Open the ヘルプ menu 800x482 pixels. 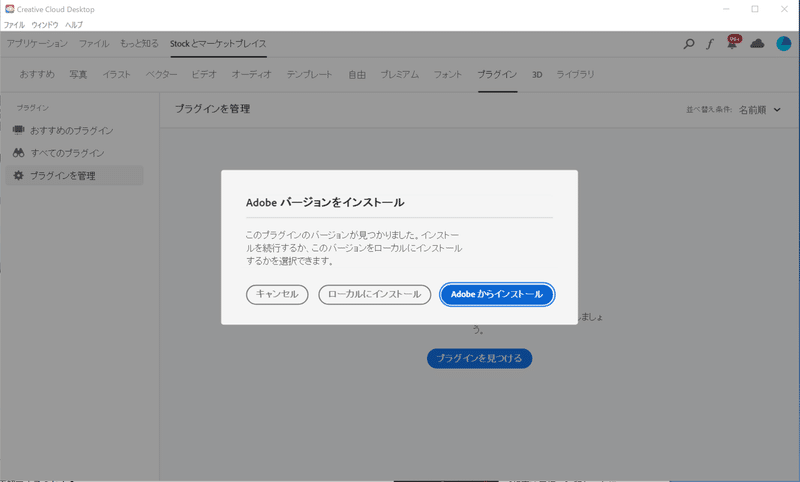(x=73, y=24)
